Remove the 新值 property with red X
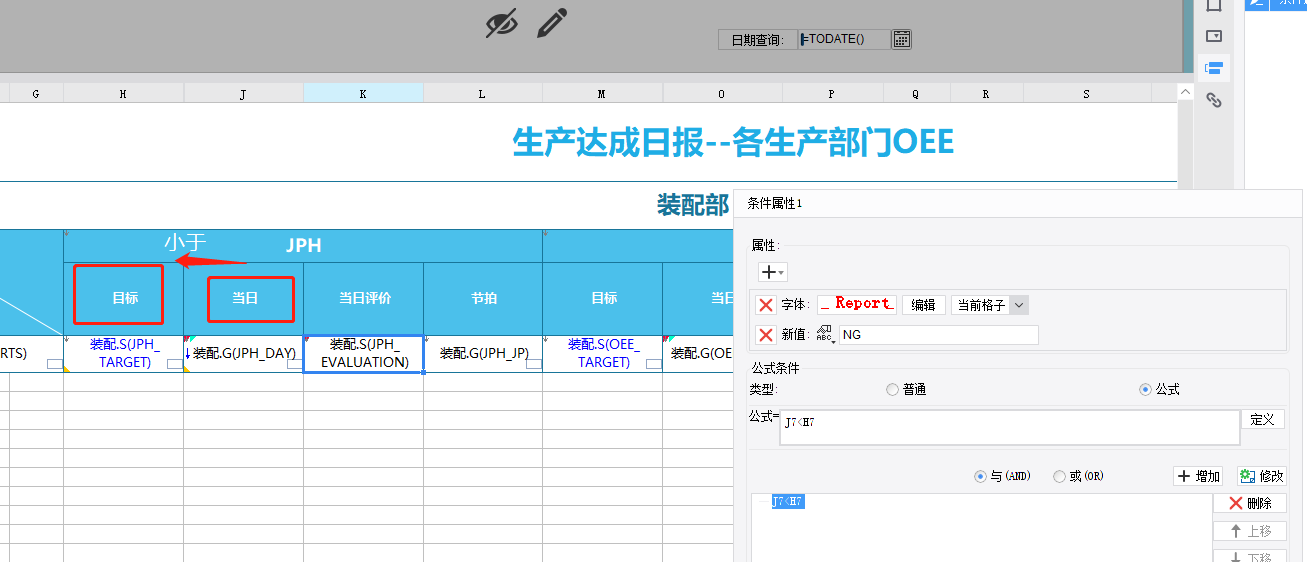This screenshot has height=562, width=1307. click(x=765, y=335)
